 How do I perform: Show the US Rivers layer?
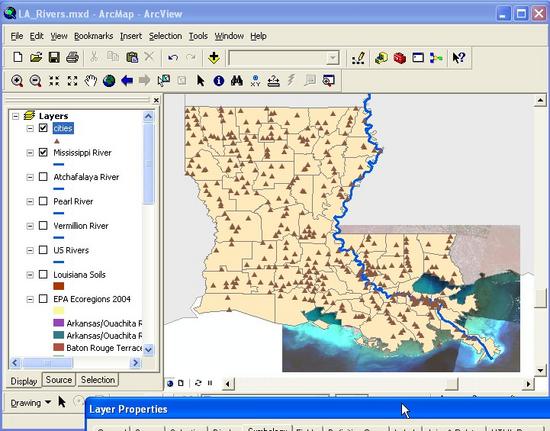coord(43,250)
